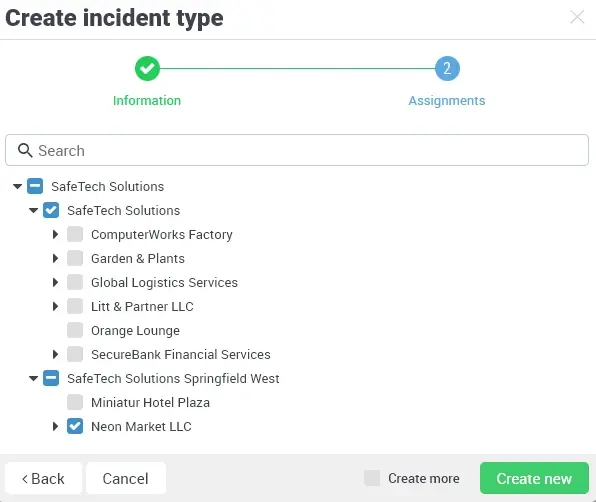The width and height of the screenshot is (596, 502).
Task: Expand the SecureBank Financial Services node
Action: pyautogui.click(x=55, y=354)
